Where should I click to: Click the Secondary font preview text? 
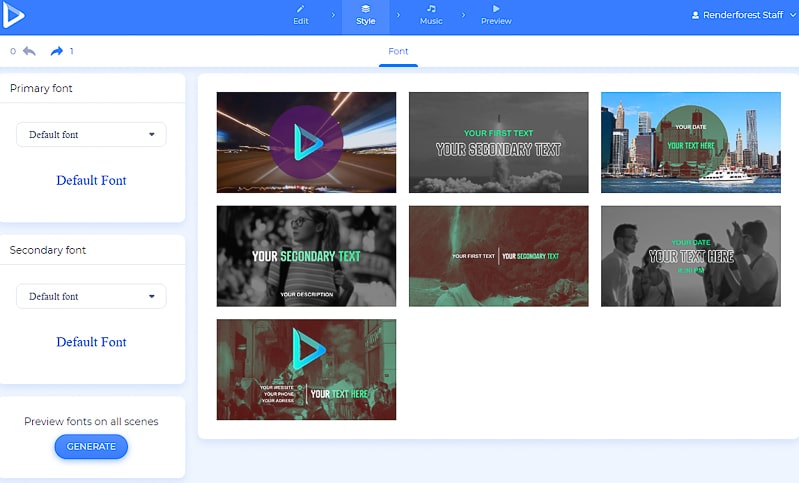(91, 342)
